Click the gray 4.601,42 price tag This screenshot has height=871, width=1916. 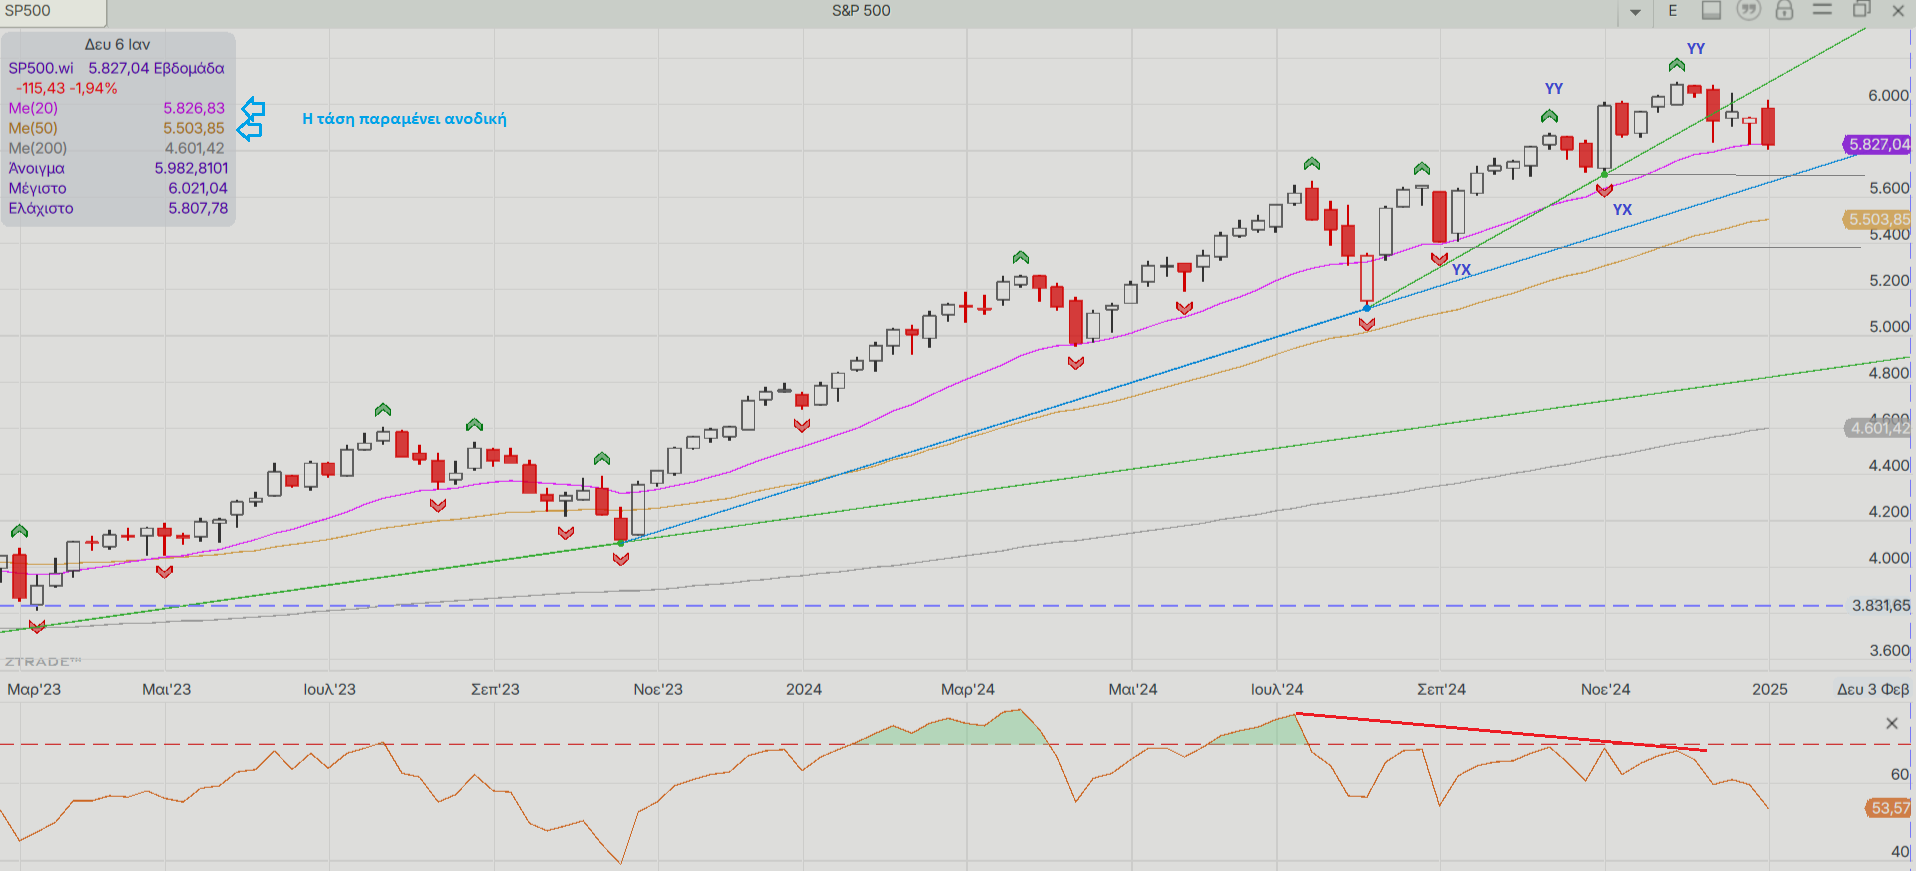1877,428
